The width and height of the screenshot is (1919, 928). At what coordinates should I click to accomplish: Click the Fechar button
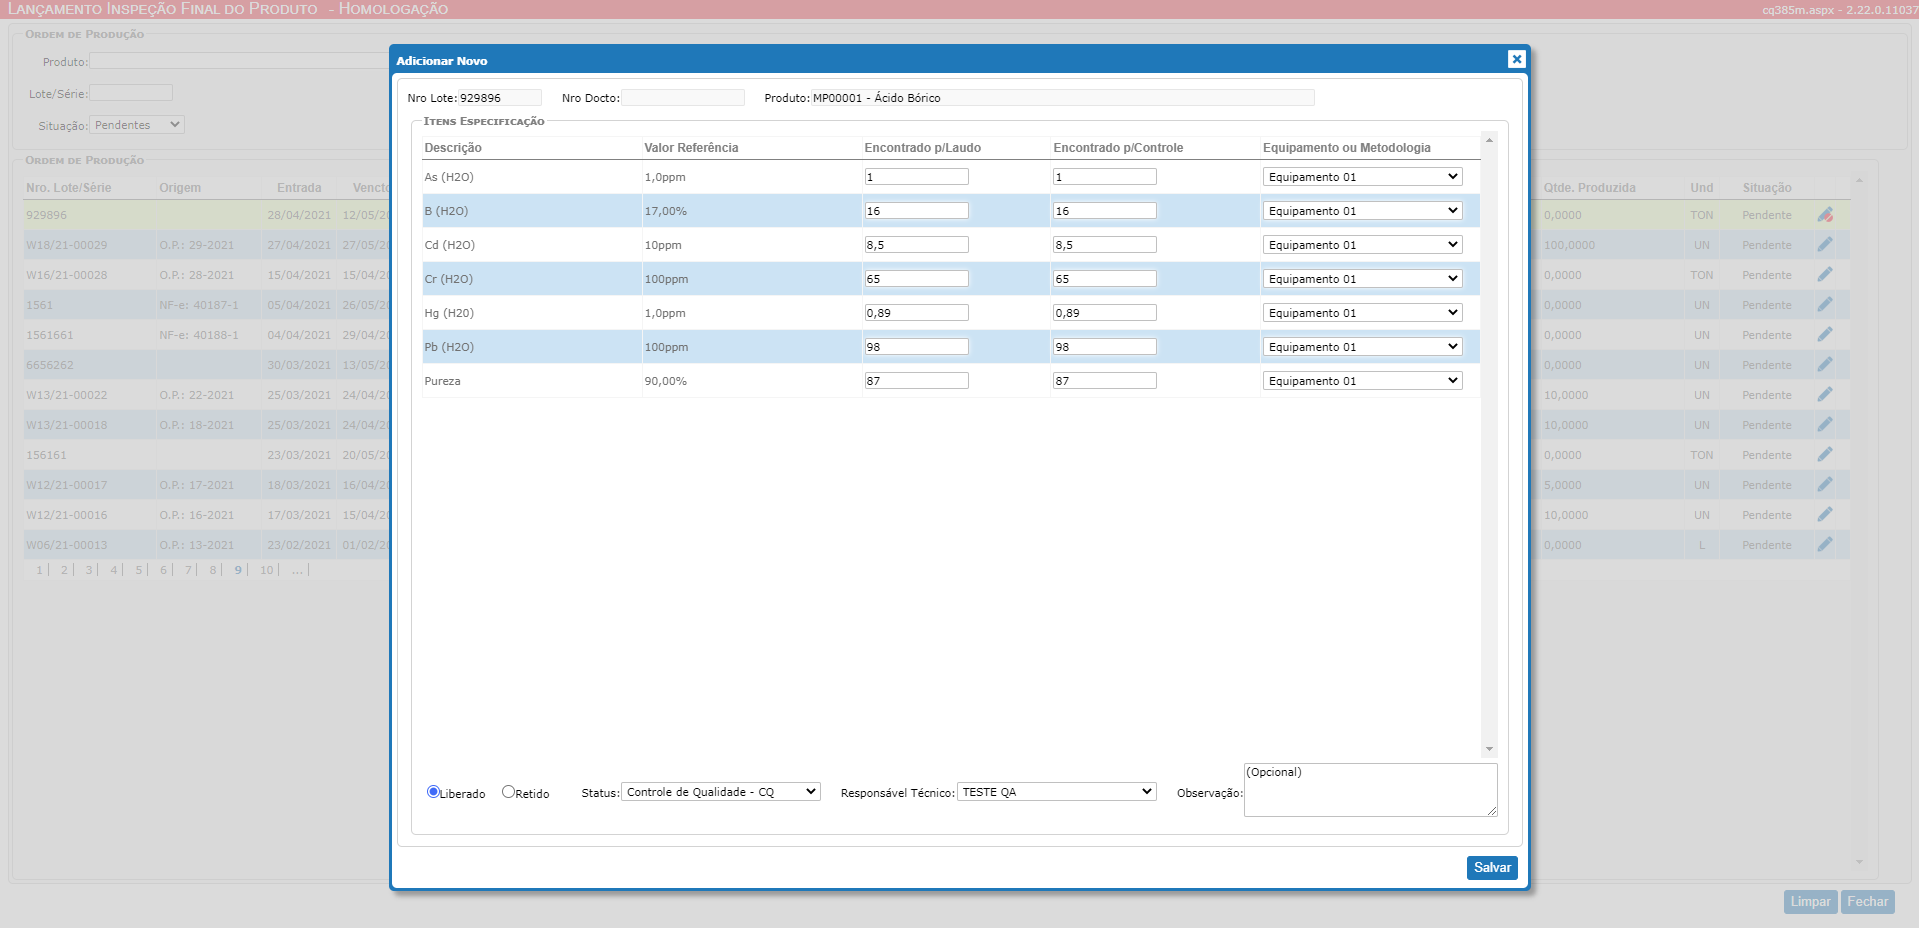[x=1868, y=902]
